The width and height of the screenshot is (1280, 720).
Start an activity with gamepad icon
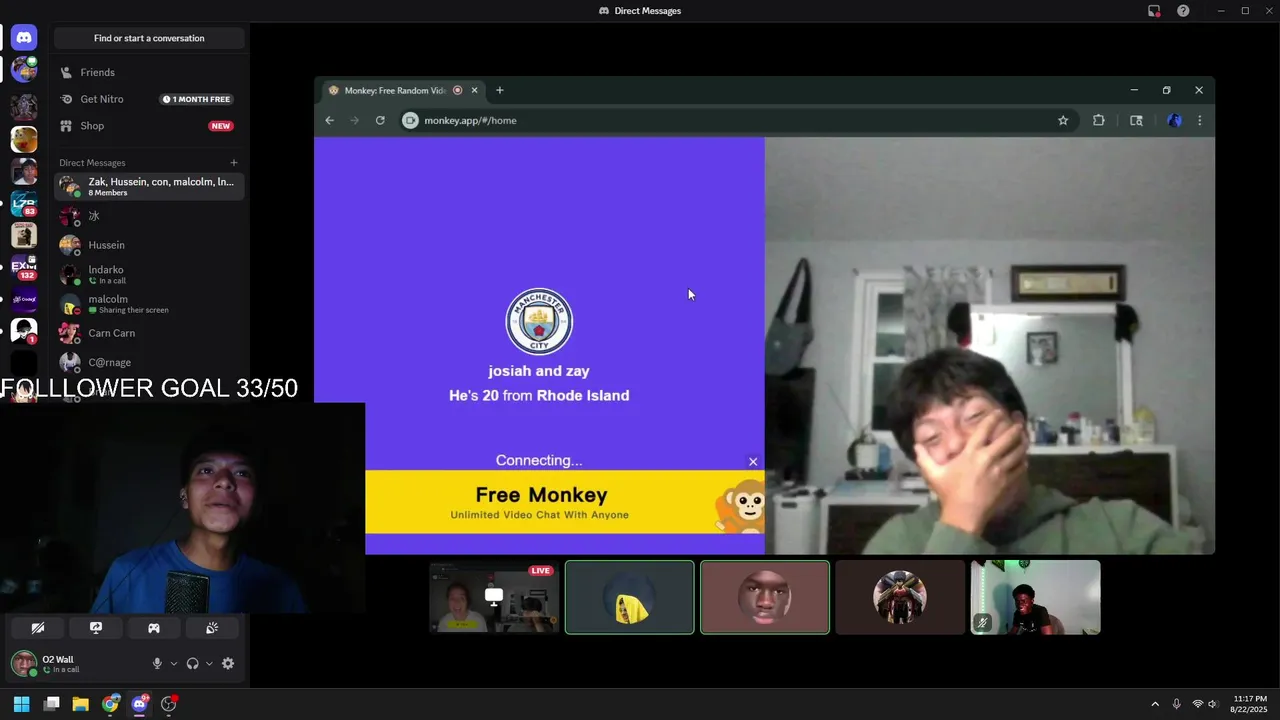pos(154,628)
